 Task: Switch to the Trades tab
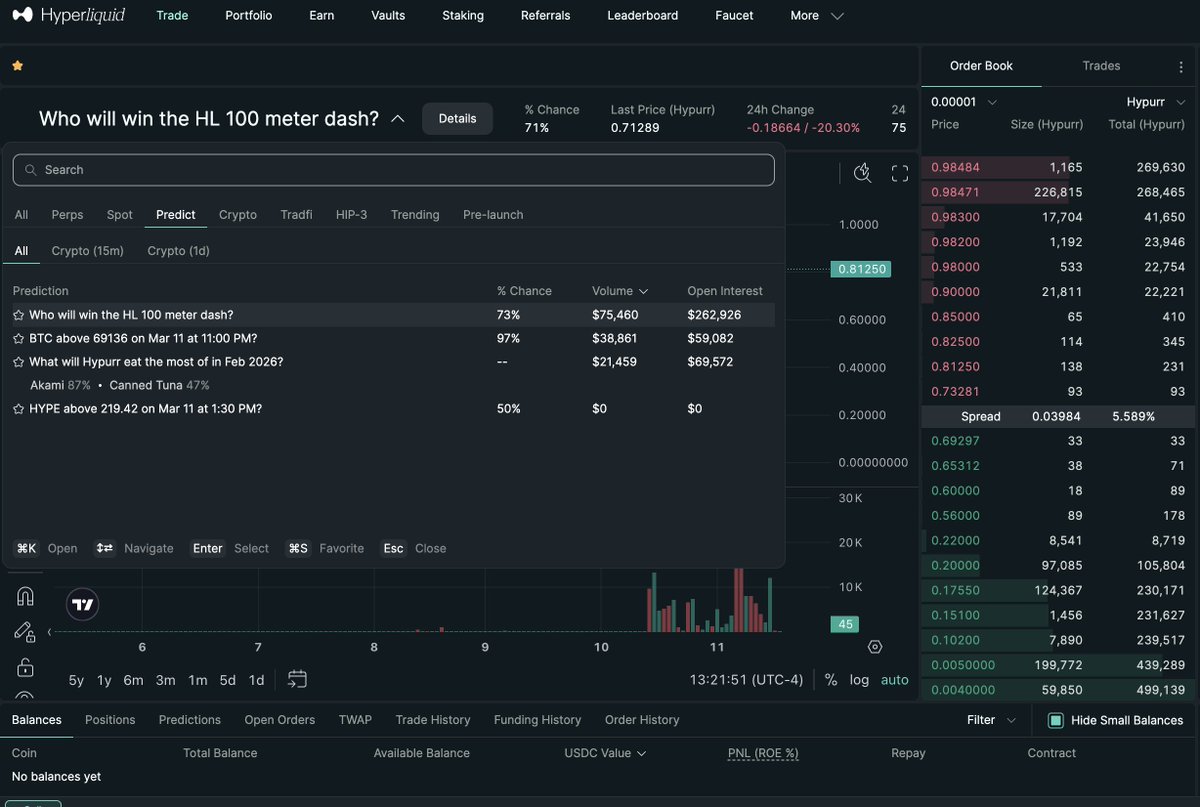[1101, 66]
